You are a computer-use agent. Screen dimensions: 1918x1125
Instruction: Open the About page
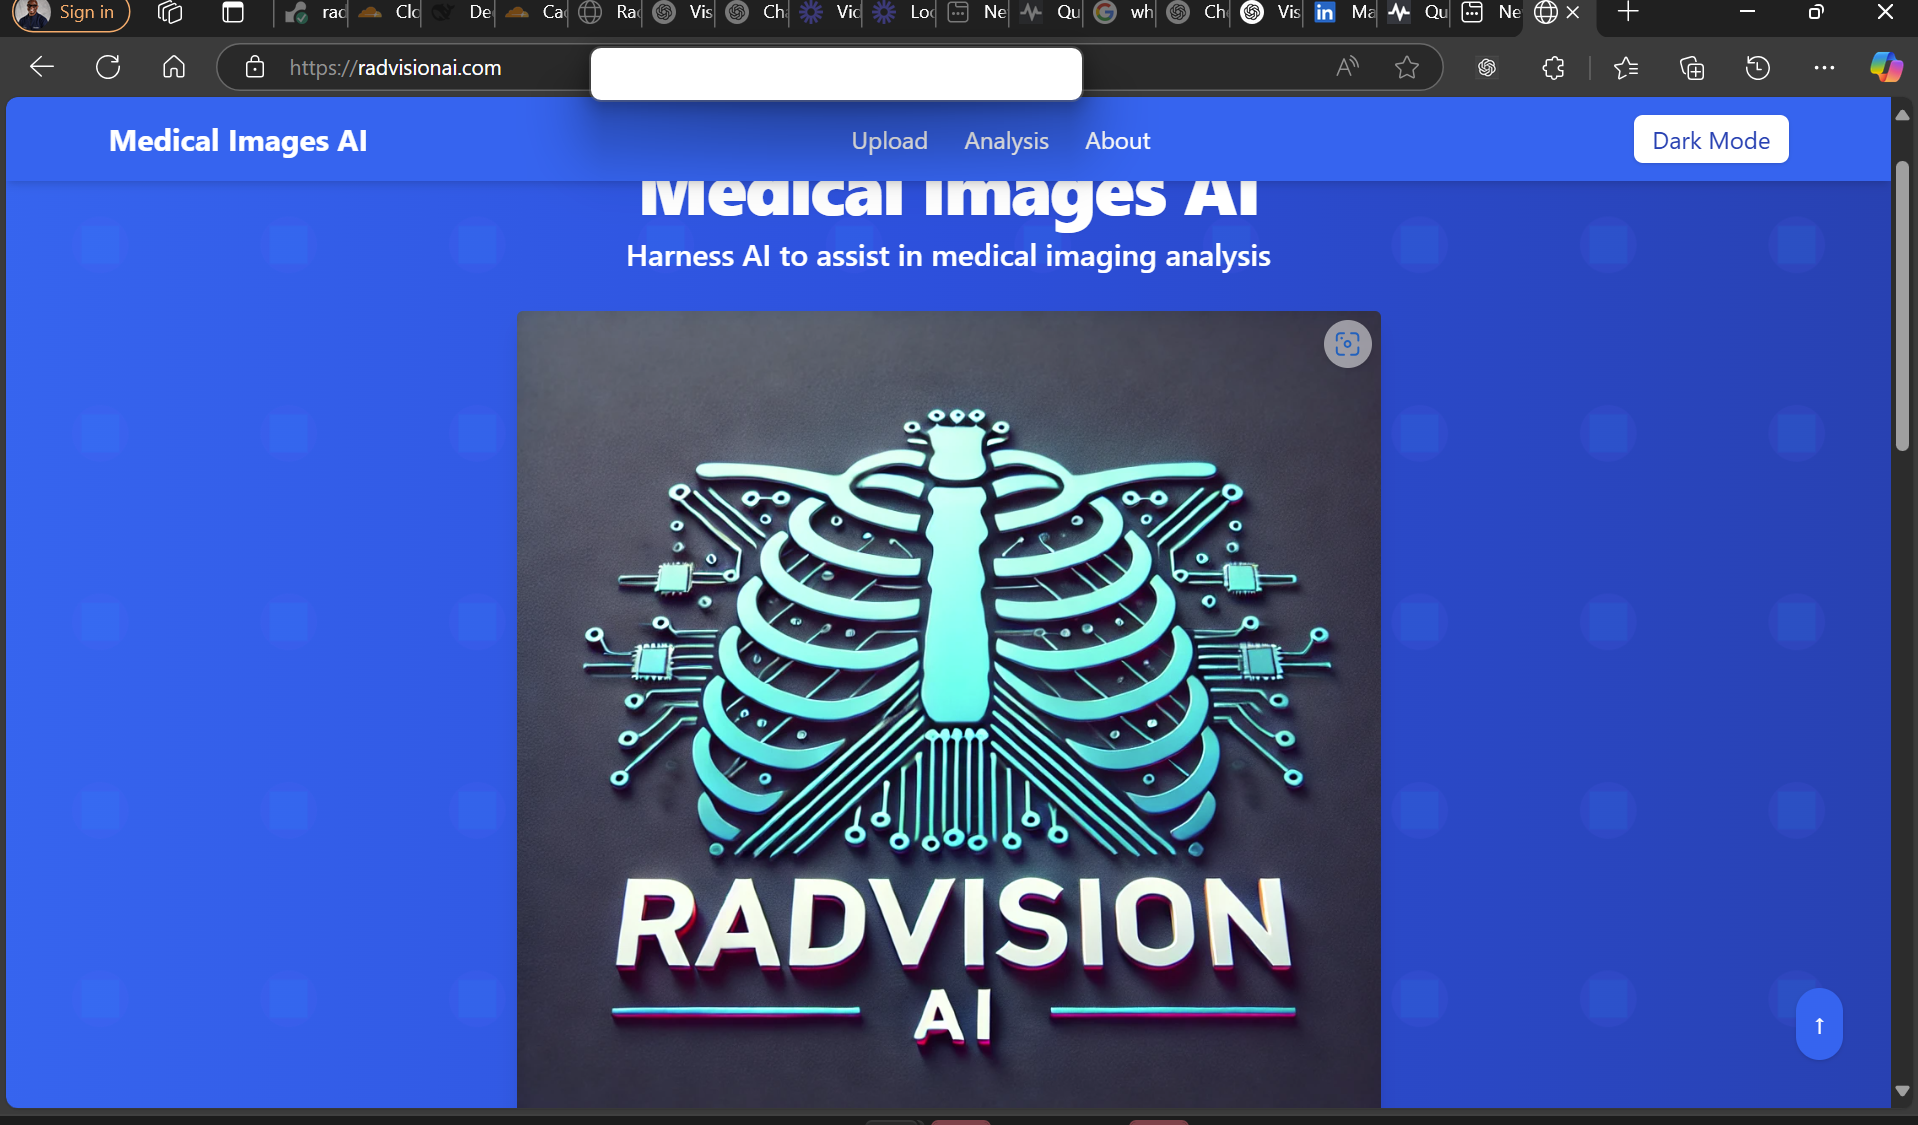(1117, 140)
